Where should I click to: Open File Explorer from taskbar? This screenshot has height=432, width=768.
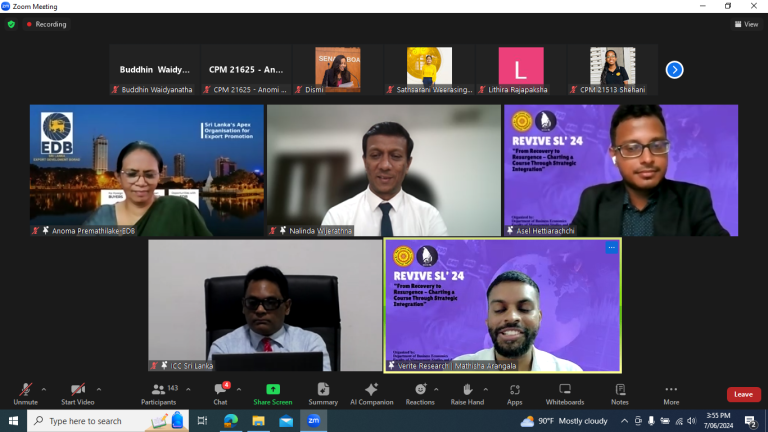(x=258, y=421)
